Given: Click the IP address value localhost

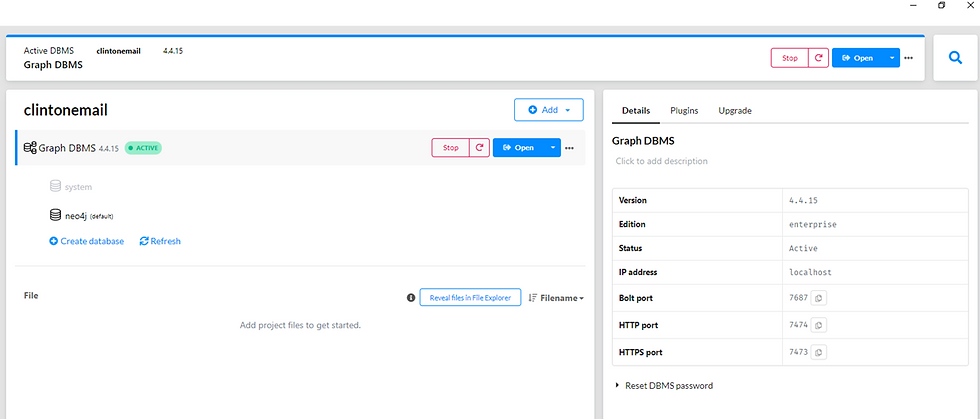Looking at the screenshot, I should coord(810,273).
